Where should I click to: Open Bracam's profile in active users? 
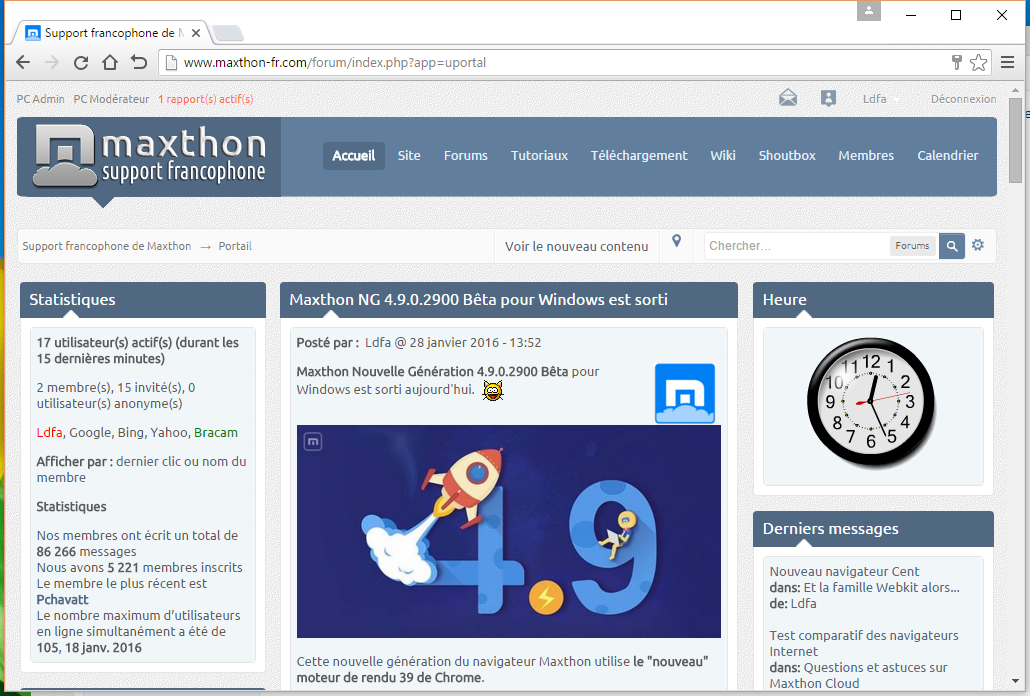215,433
